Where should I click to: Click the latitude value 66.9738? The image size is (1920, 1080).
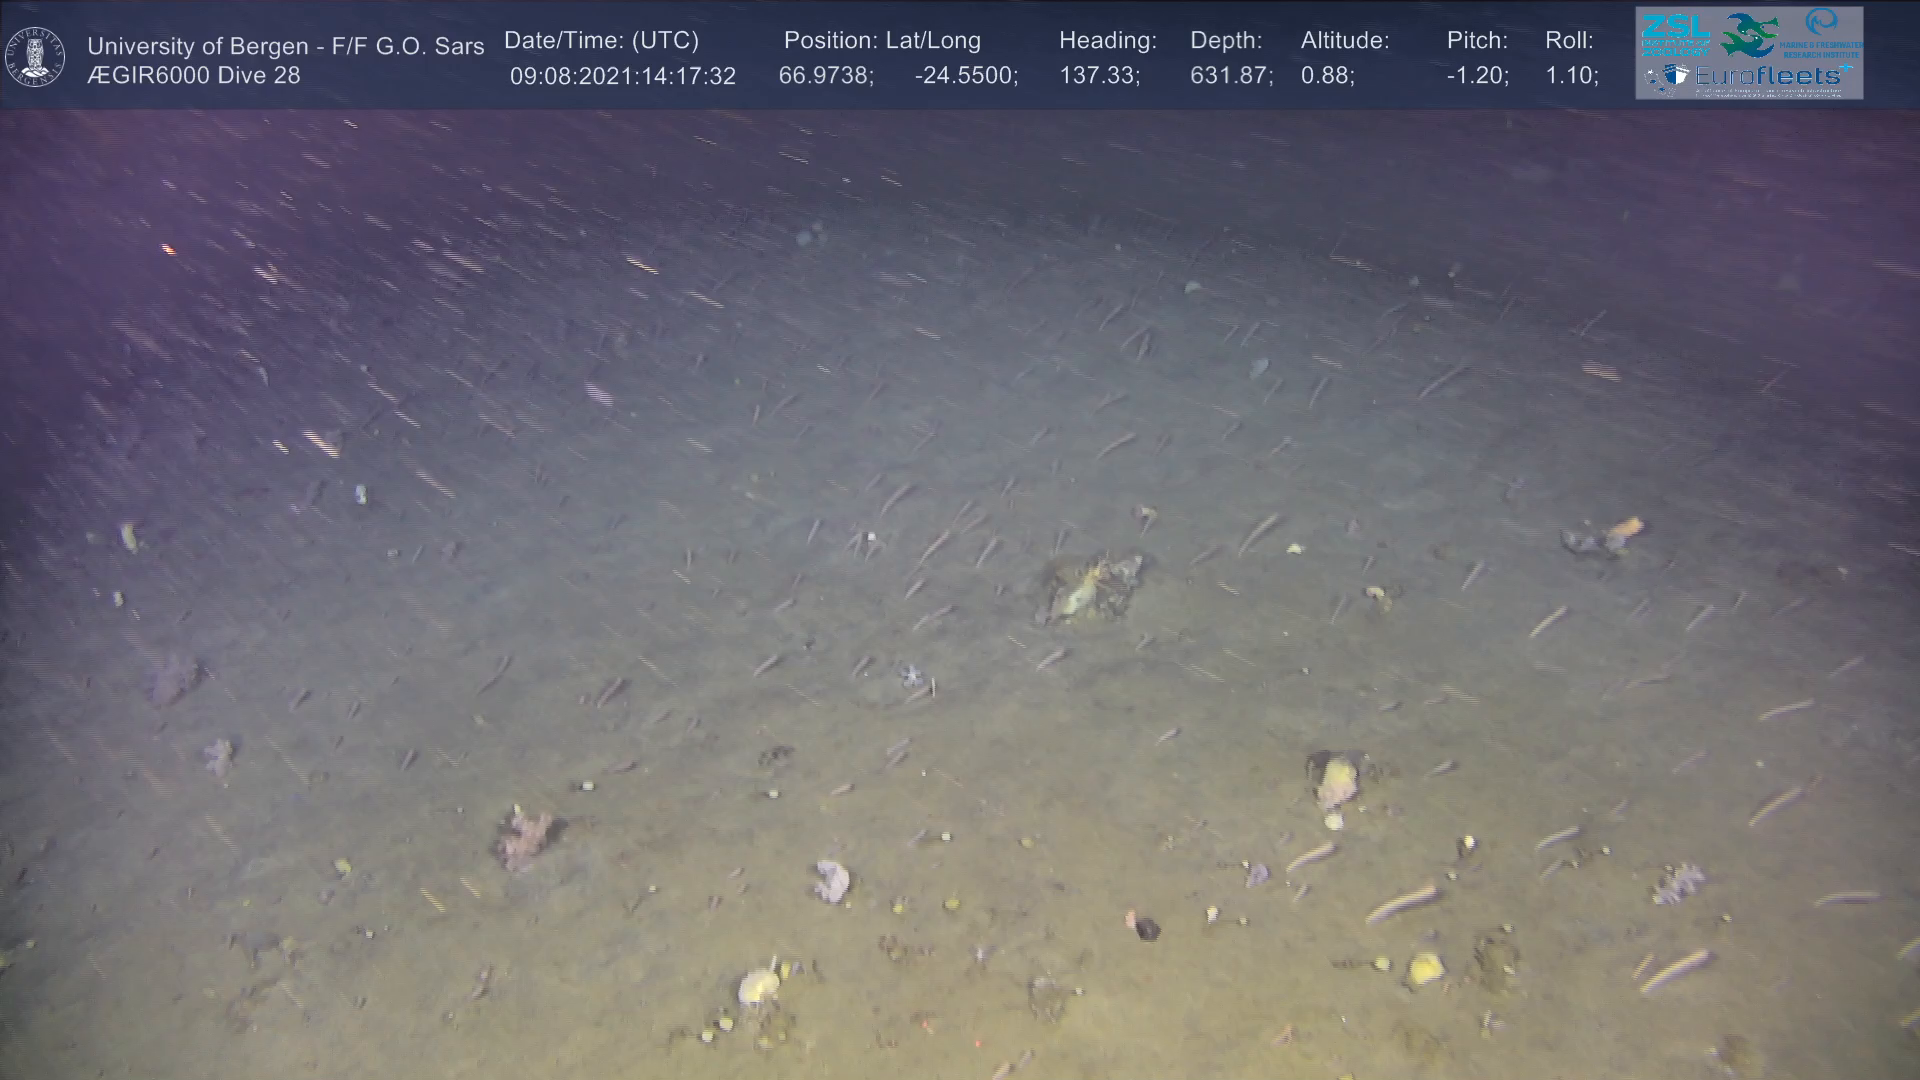(x=825, y=77)
